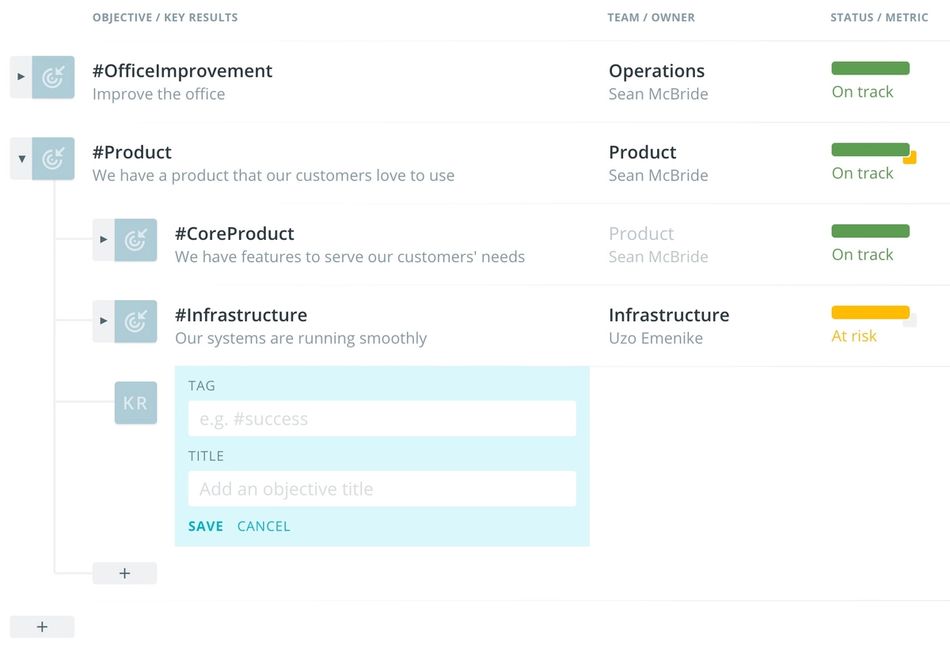Click the TAG input field
The height and width of the screenshot is (651, 950).
381,419
